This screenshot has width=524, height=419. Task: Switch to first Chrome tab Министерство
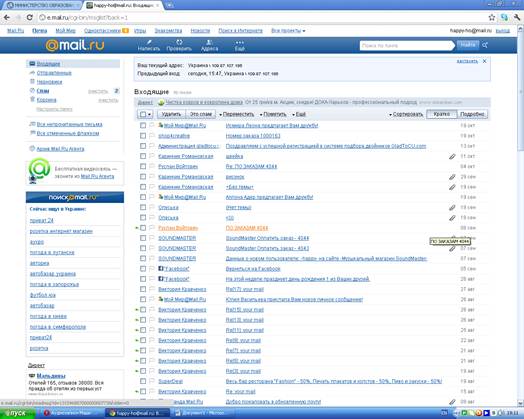click(x=43, y=5)
